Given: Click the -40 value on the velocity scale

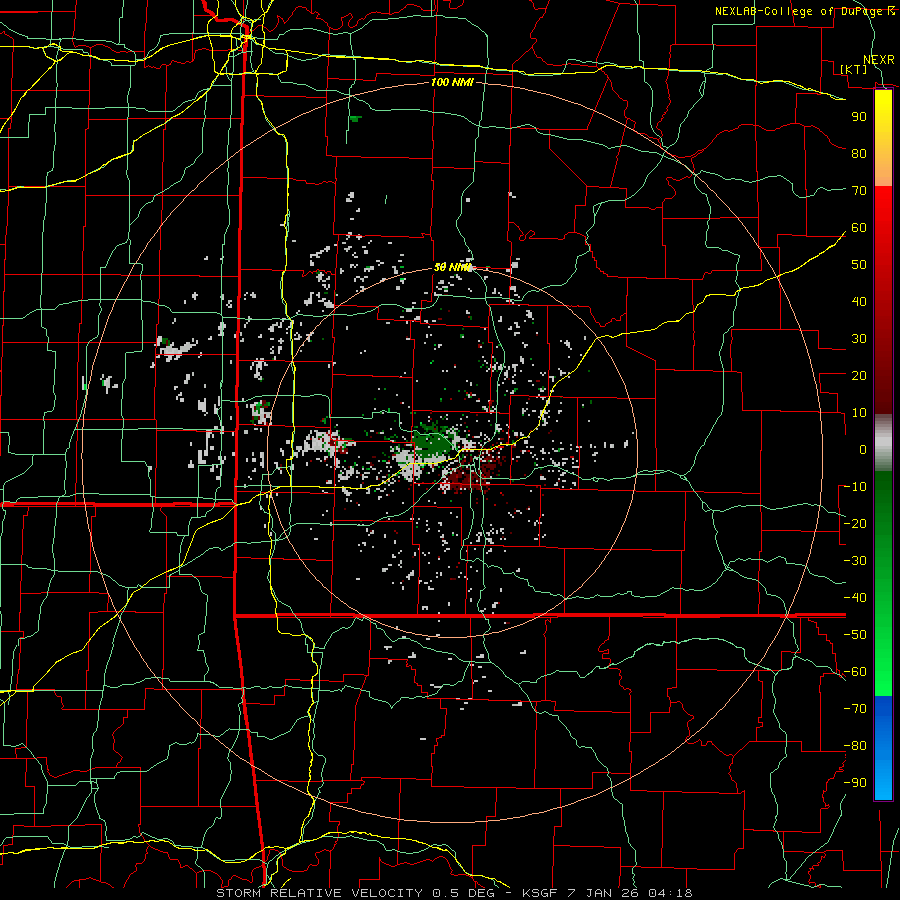Looking at the screenshot, I should 855,598.
